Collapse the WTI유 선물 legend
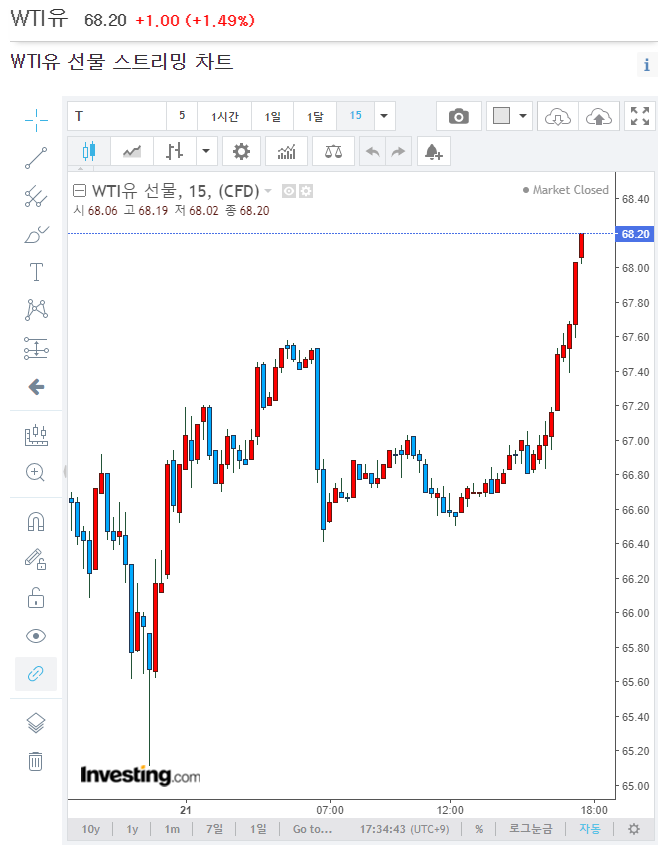 pos(79,191)
